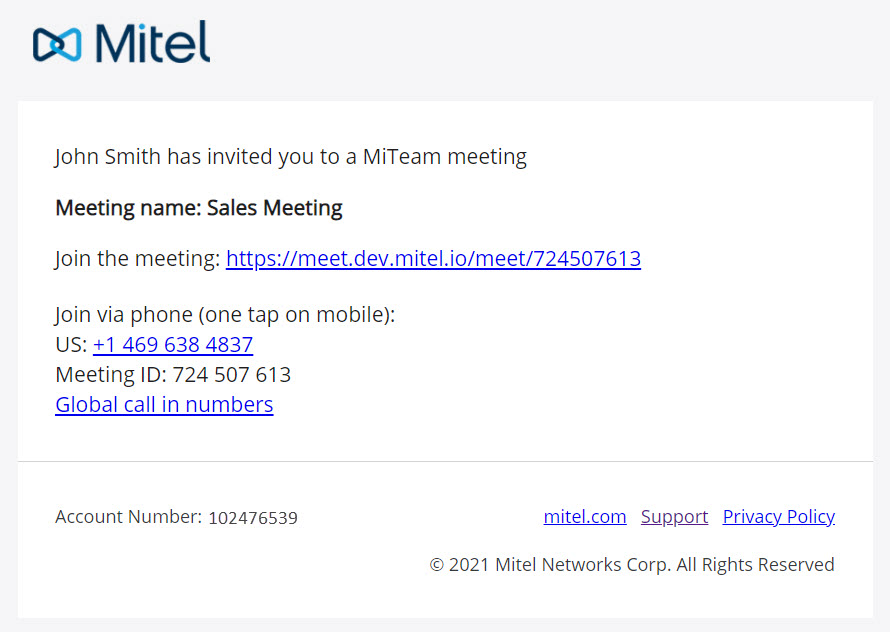Image resolution: width=890 pixels, height=632 pixels.
Task: Click the 'All Rights Reserved' footer text
Action: tap(755, 564)
